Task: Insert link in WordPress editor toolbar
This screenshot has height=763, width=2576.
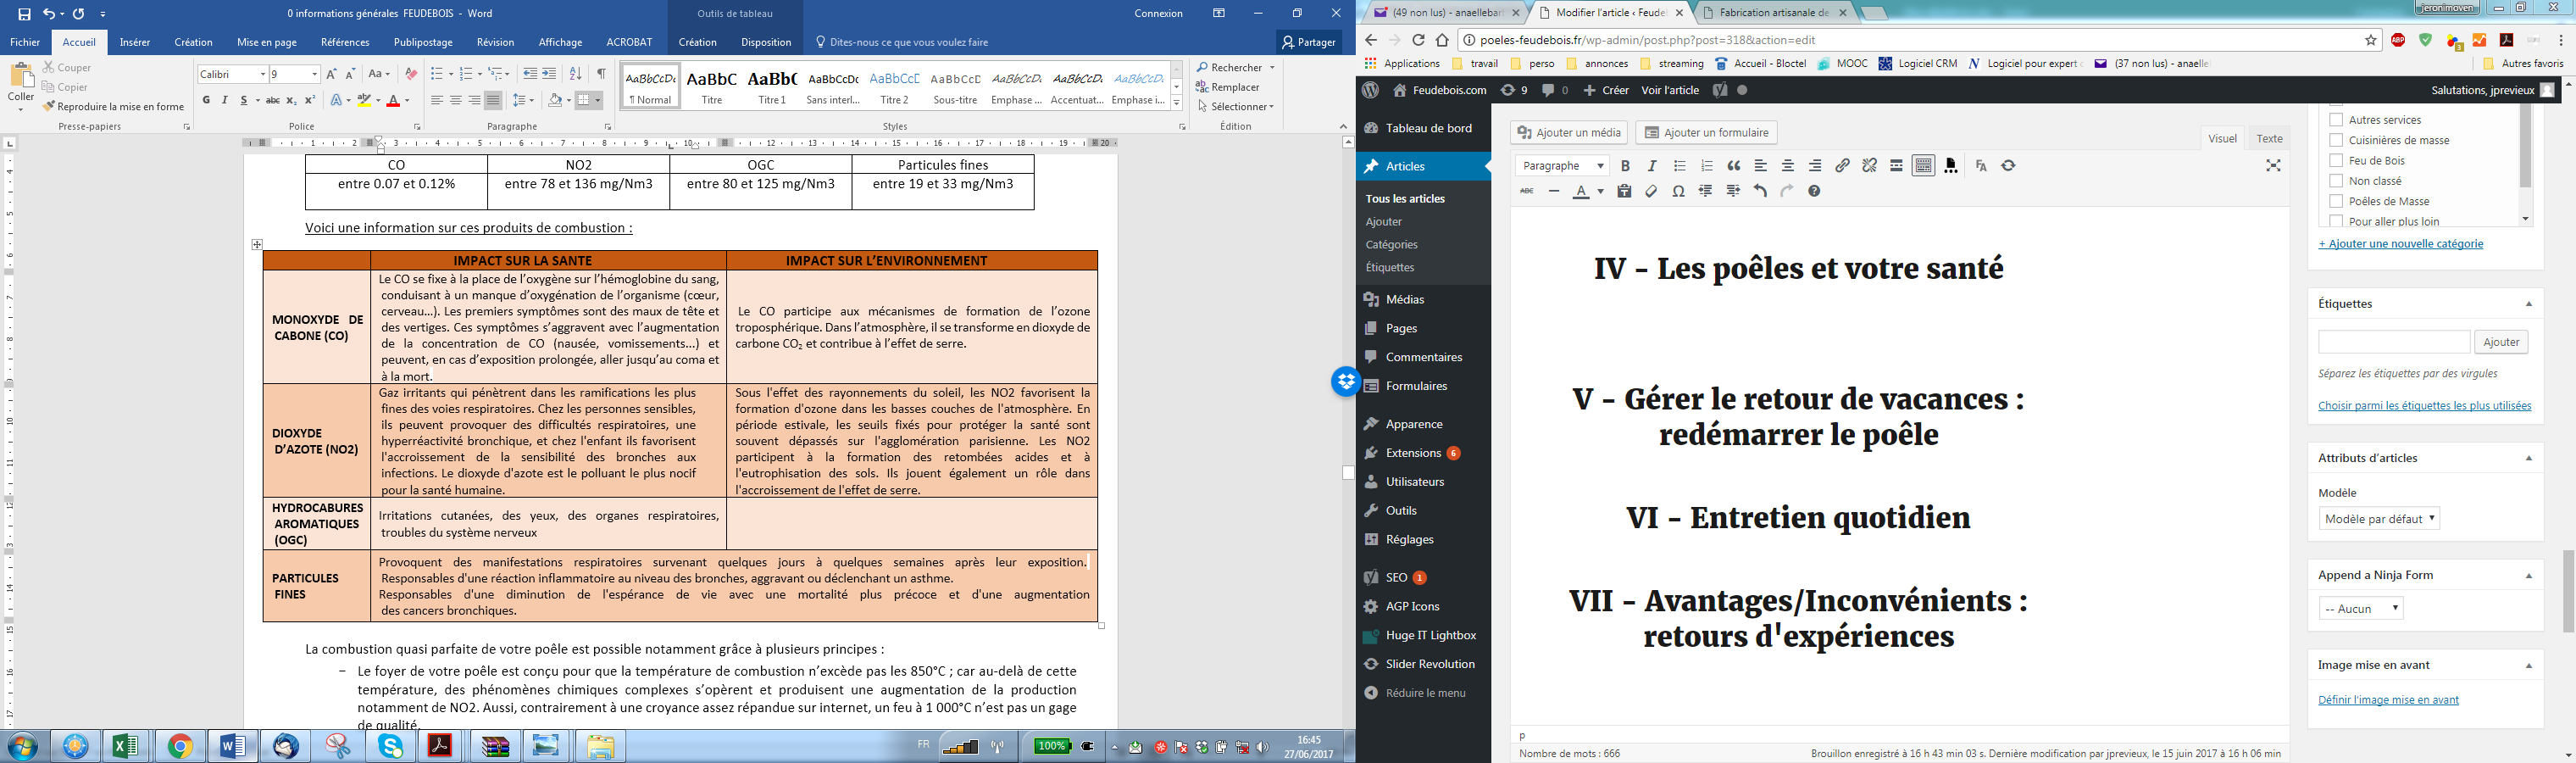Action: pyautogui.click(x=1842, y=166)
